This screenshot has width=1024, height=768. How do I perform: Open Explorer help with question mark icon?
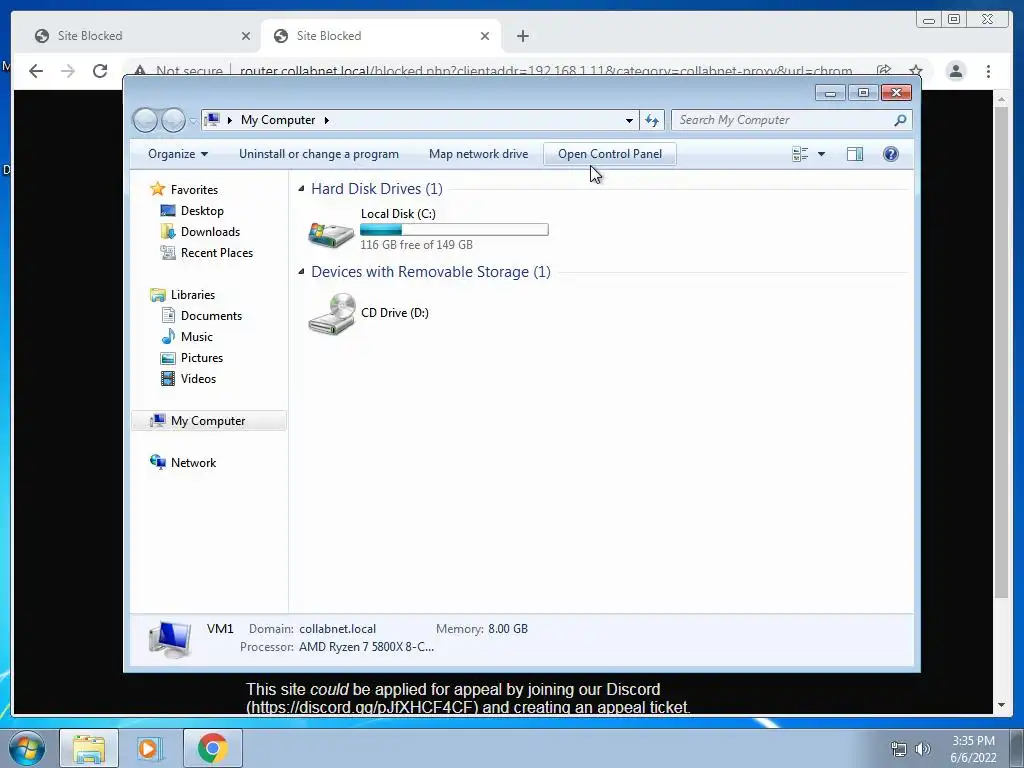pyautogui.click(x=890, y=154)
